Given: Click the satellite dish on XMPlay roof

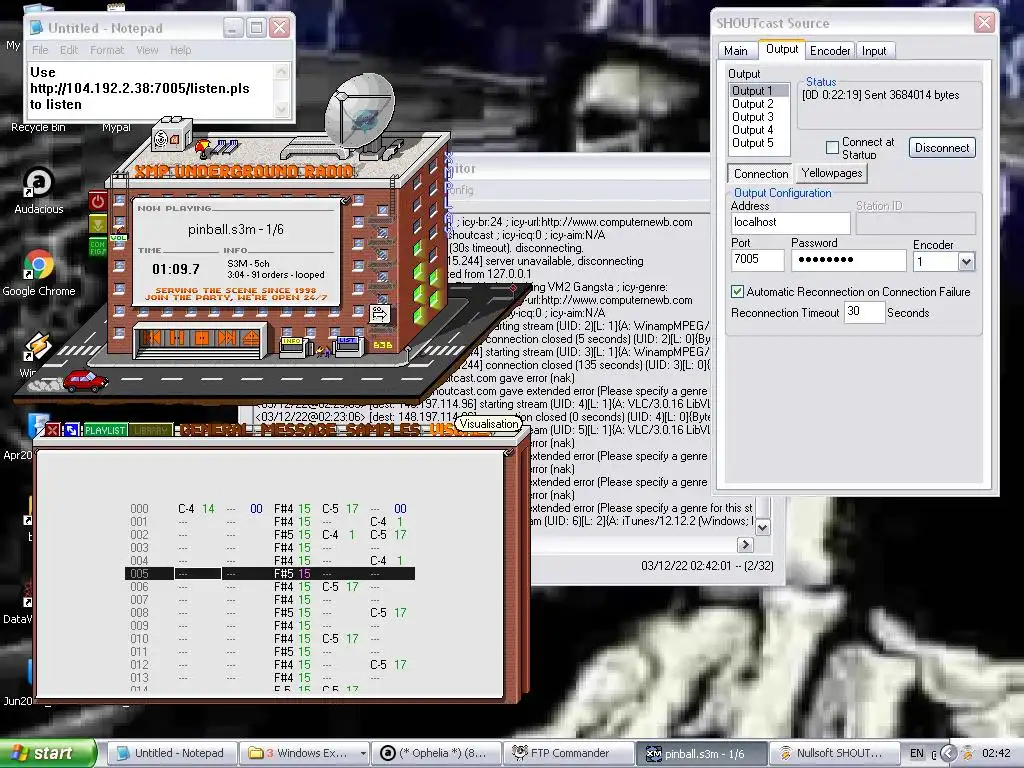Looking at the screenshot, I should pos(360,109).
